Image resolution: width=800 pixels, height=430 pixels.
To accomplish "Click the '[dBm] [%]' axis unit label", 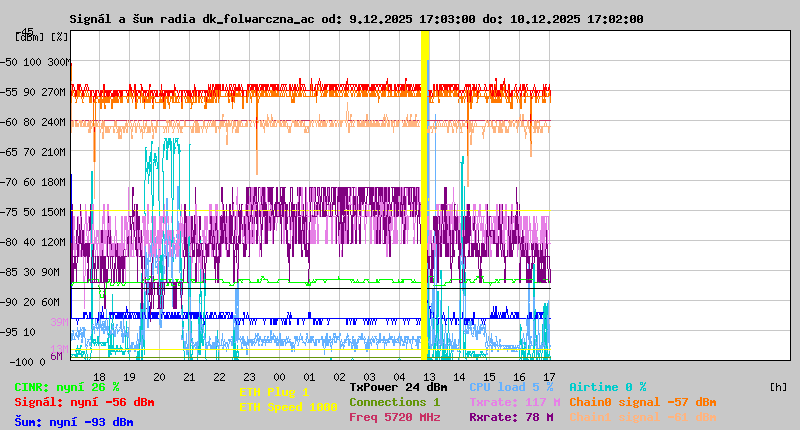I will click(41, 37).
